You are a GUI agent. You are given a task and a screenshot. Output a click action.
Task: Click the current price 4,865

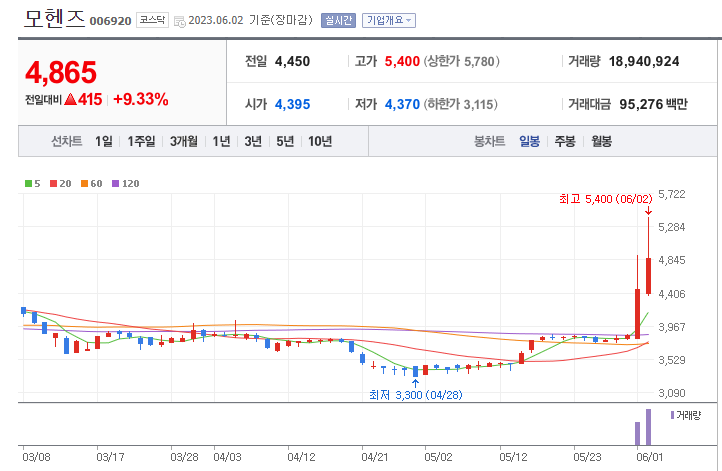point(61,73)
